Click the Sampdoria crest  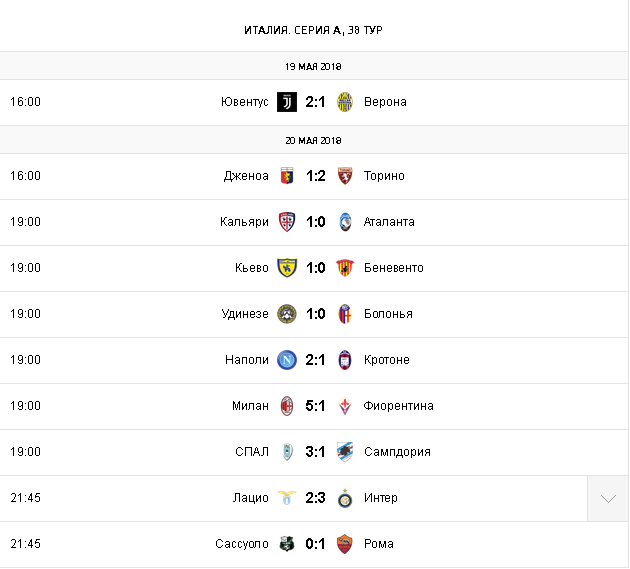pyautogui.click(x=346, y=452)
